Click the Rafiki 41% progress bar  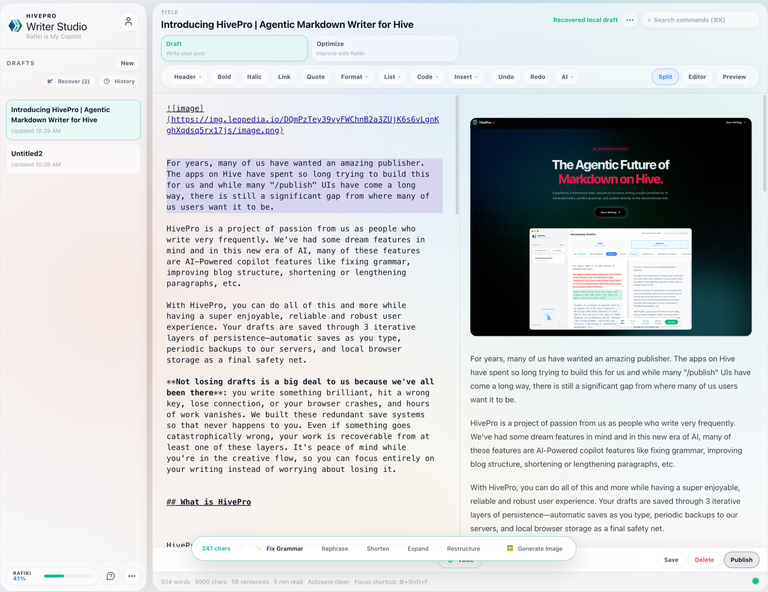[x=68, y=576]
